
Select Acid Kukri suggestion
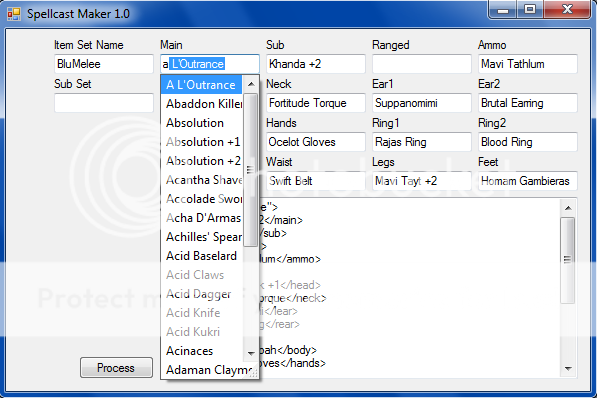coord(202,332)
